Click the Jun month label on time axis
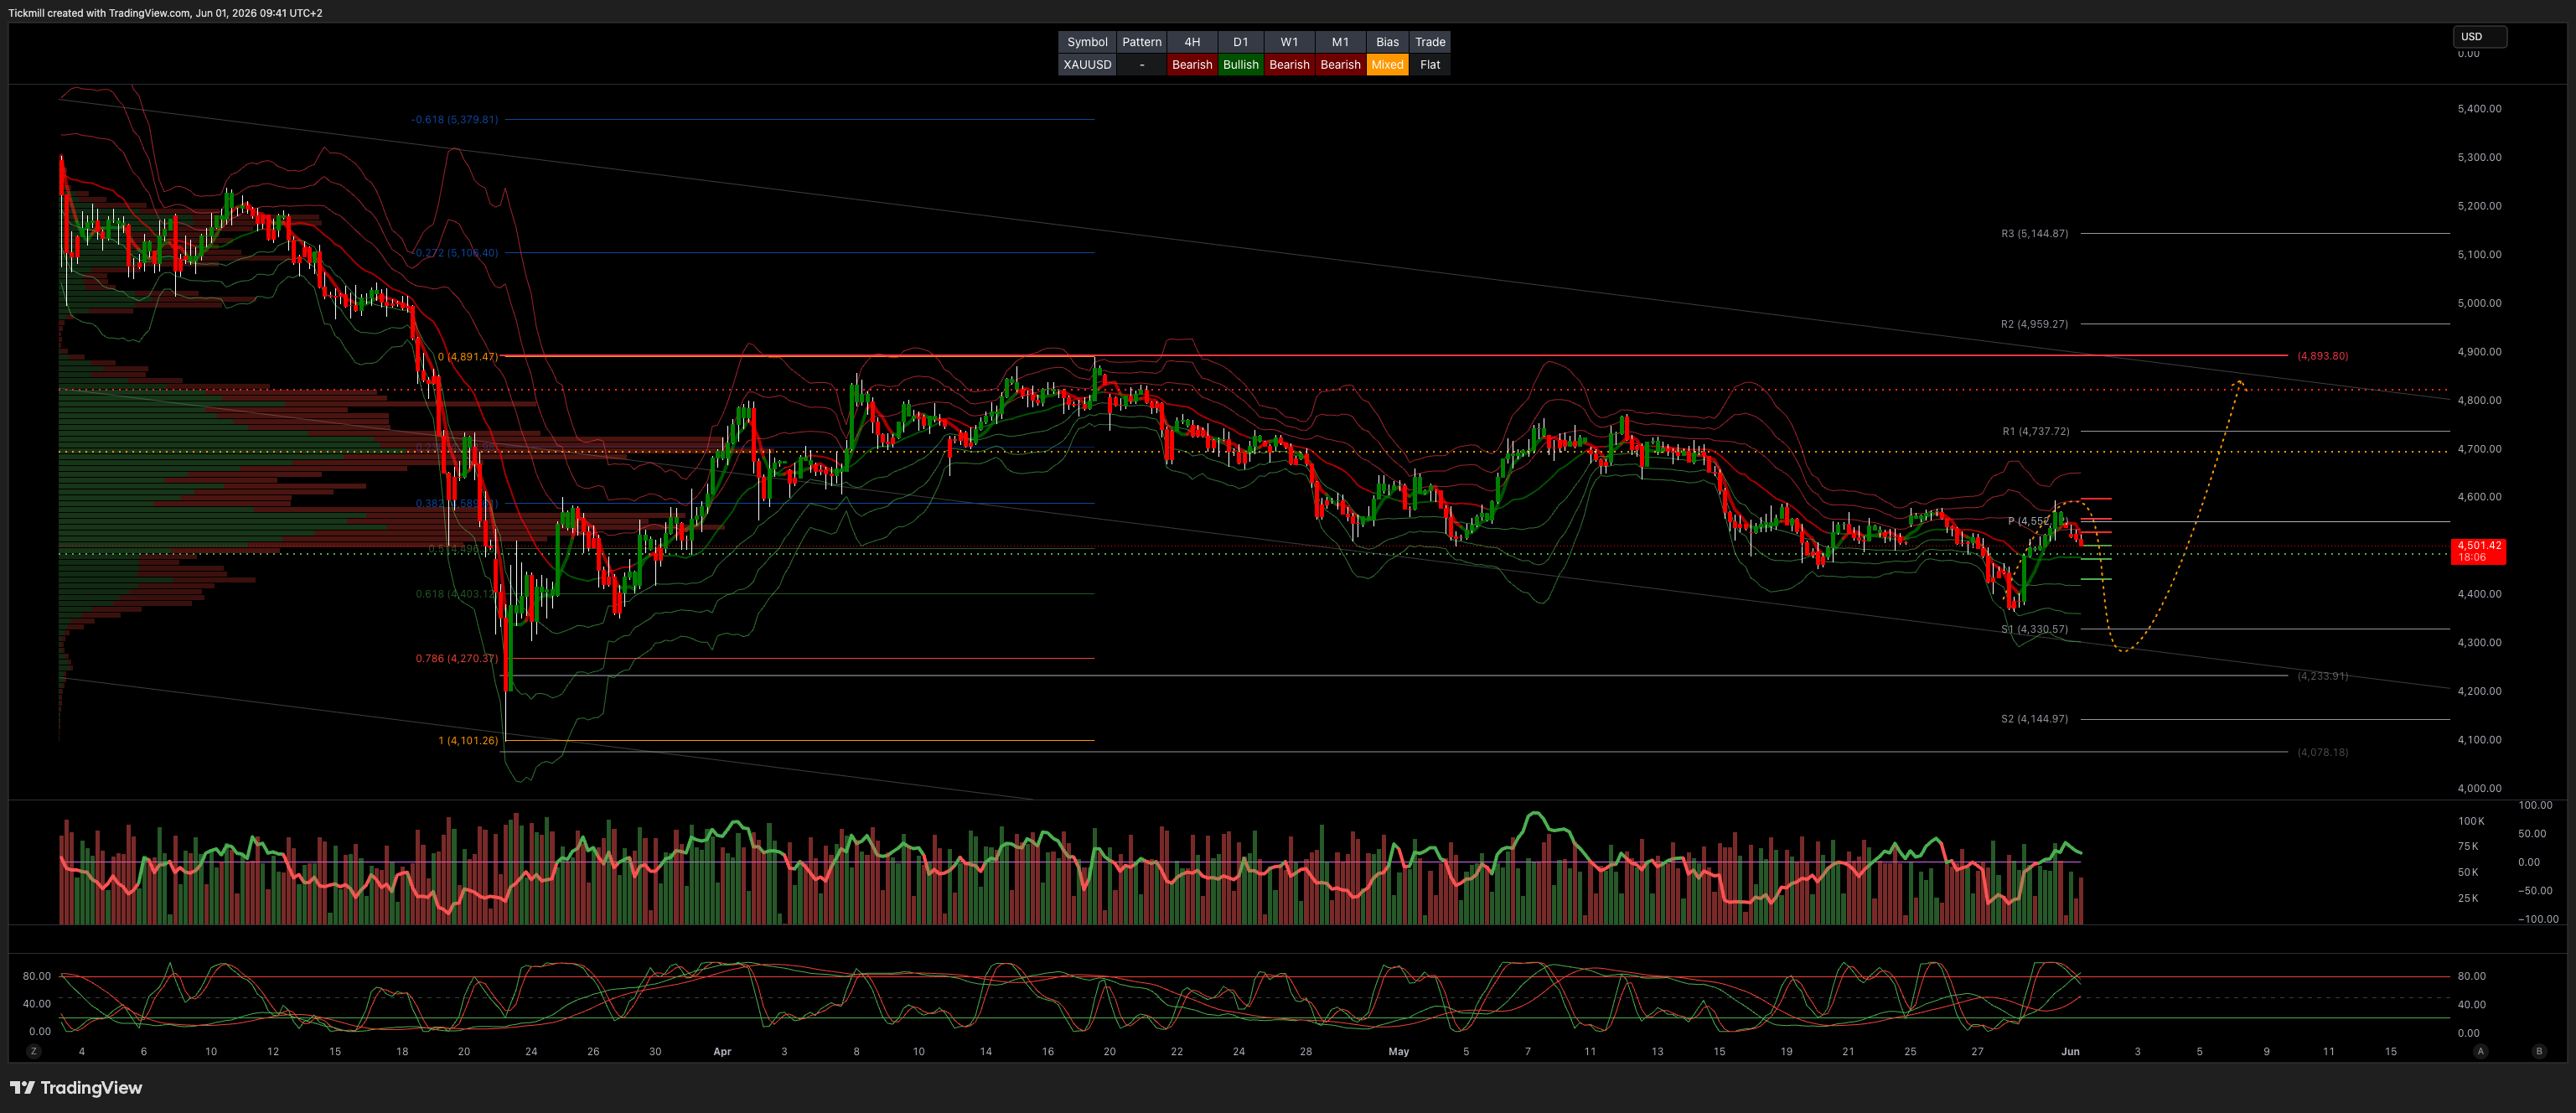Image resolution: width=2576 pixels, height=1113 pixels. (2070, 1052)
